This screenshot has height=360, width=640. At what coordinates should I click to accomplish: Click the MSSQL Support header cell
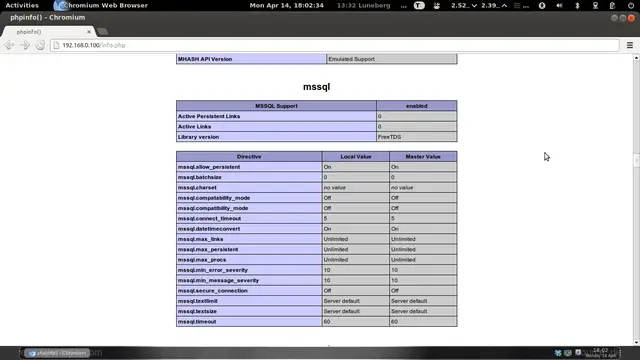[276, 106]
